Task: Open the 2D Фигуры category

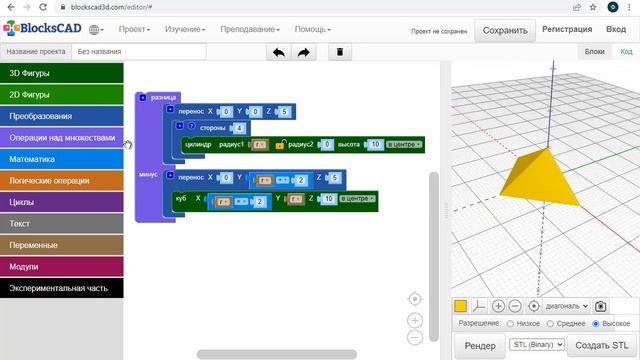Action: coord(62,95)
